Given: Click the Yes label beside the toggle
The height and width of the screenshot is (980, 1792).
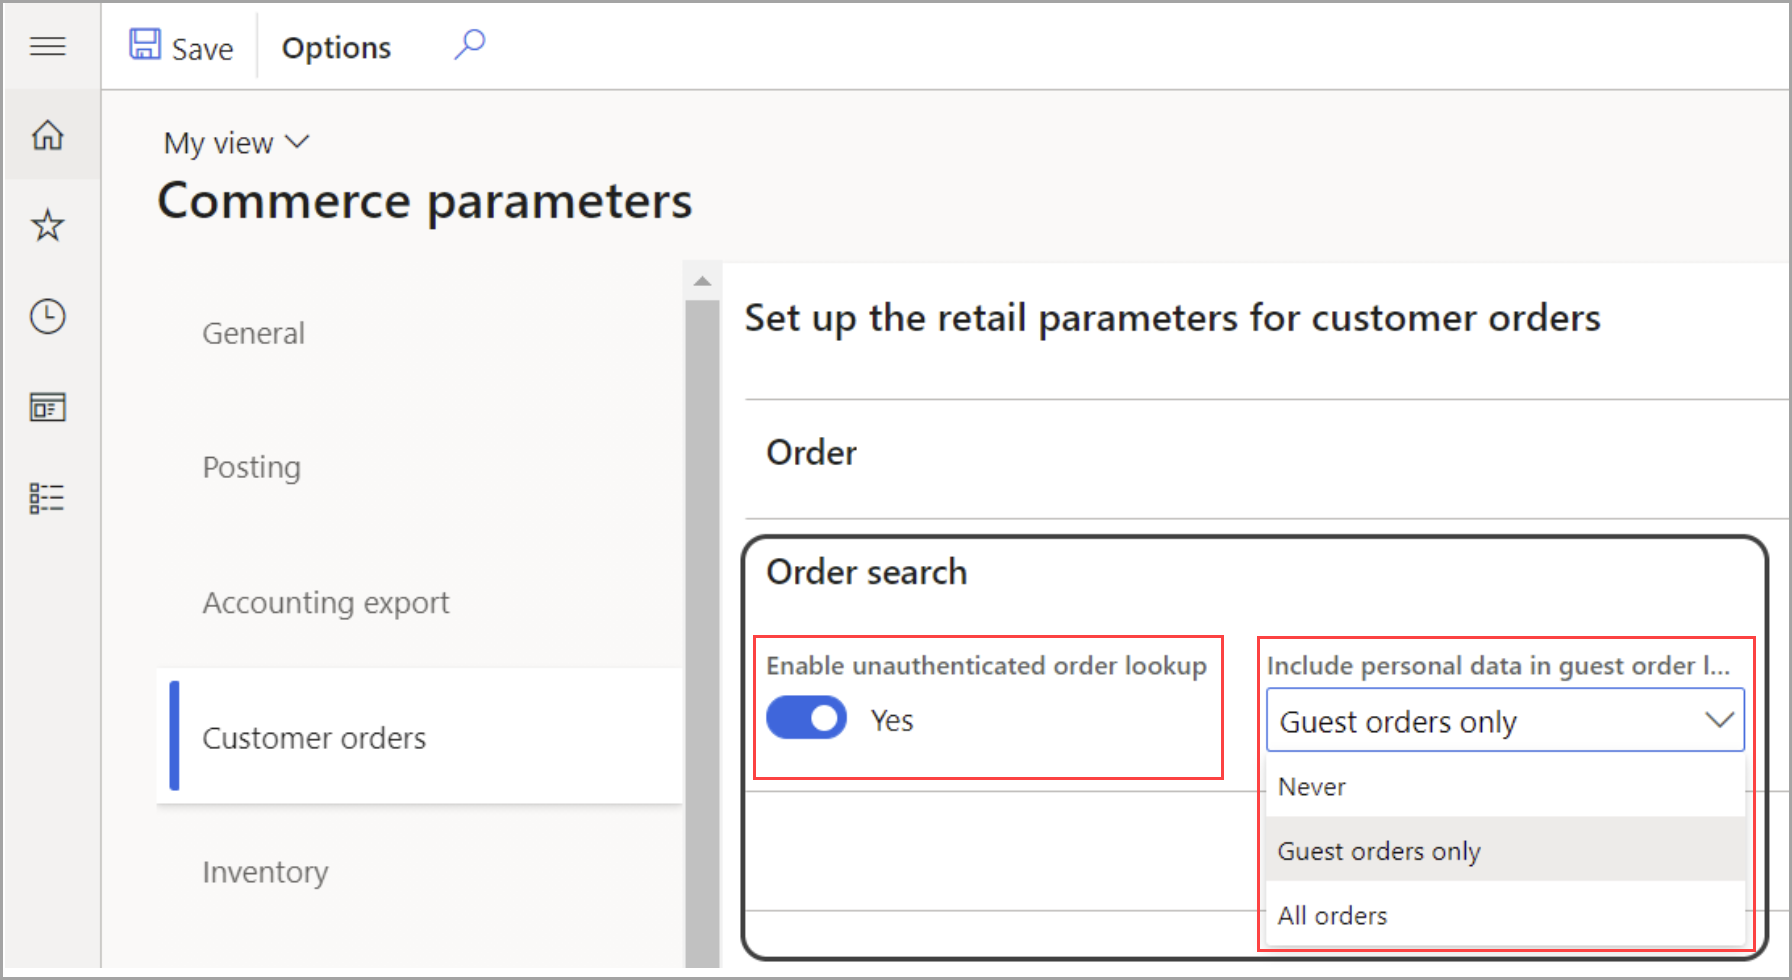Looking at the screenshot, I should (x=891, y=720).
